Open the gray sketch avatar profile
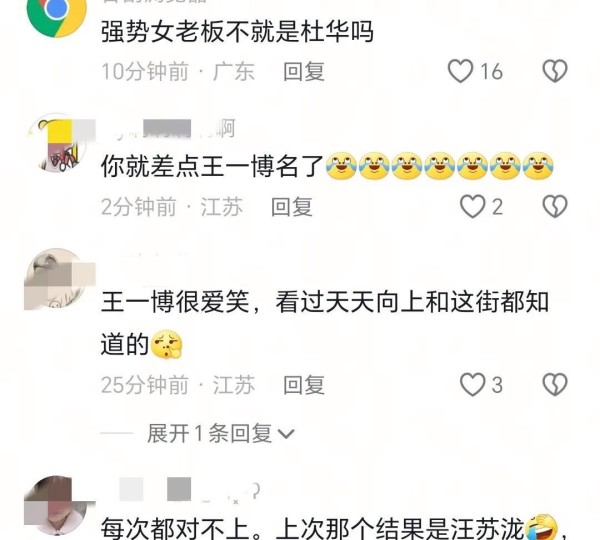The image size is (600, 540). [58, 279]
